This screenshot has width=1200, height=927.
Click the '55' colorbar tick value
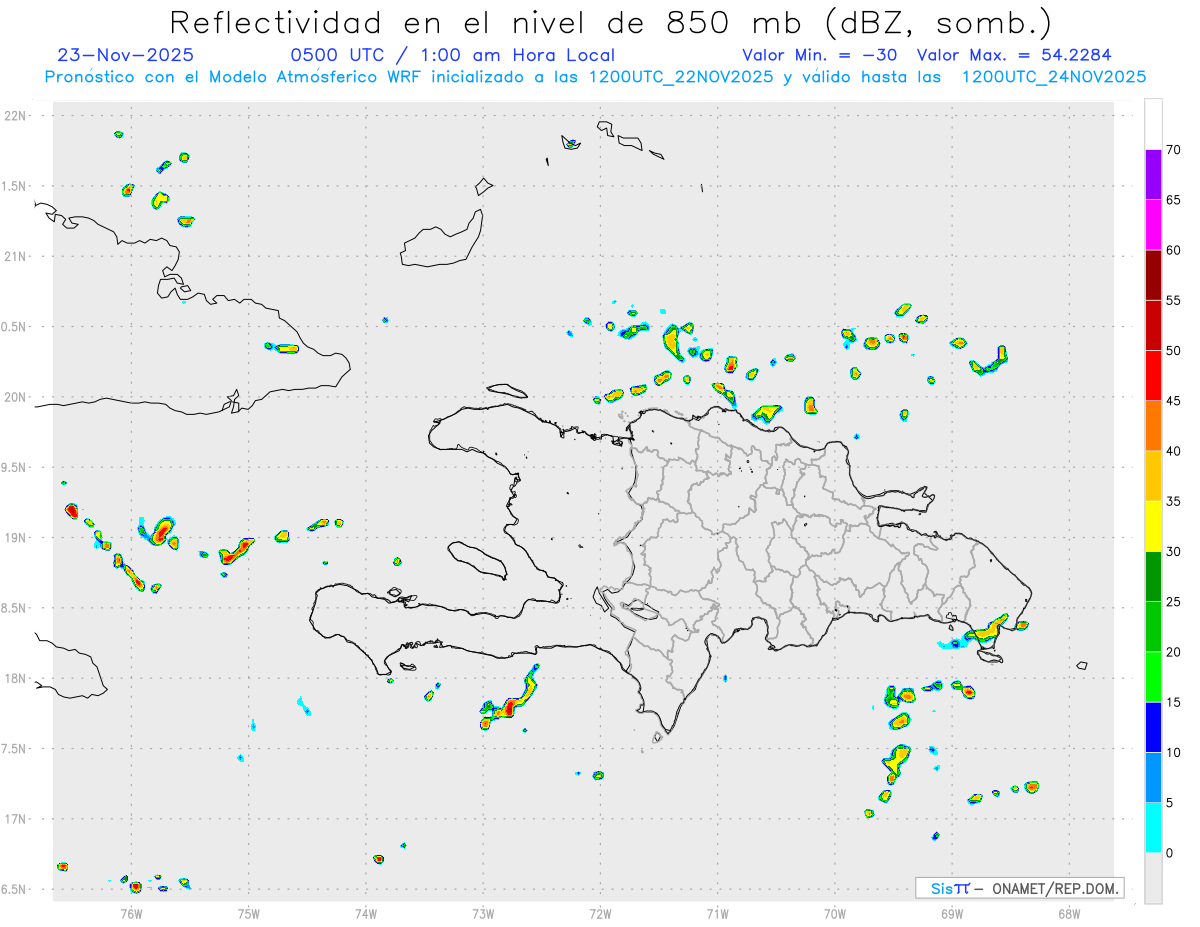(1175, 300)
